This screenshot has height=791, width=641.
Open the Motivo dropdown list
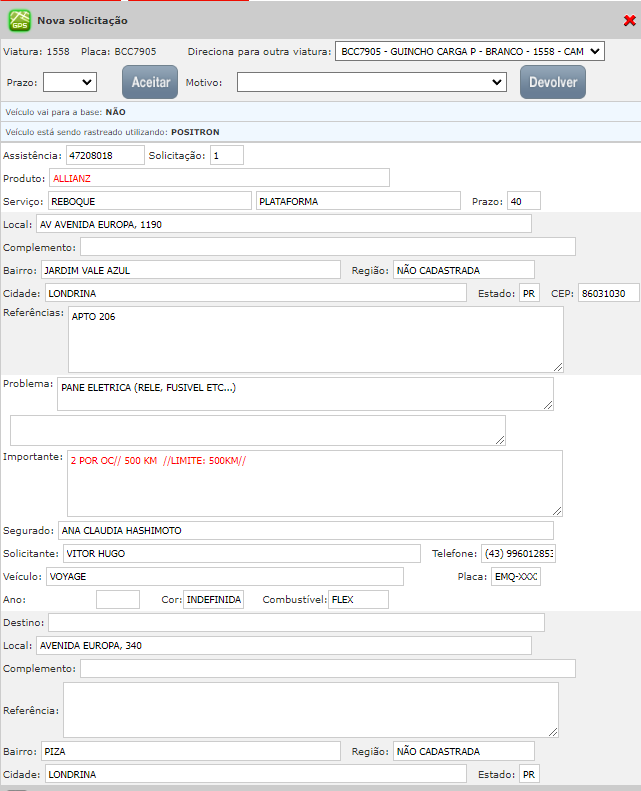point(371,82)
